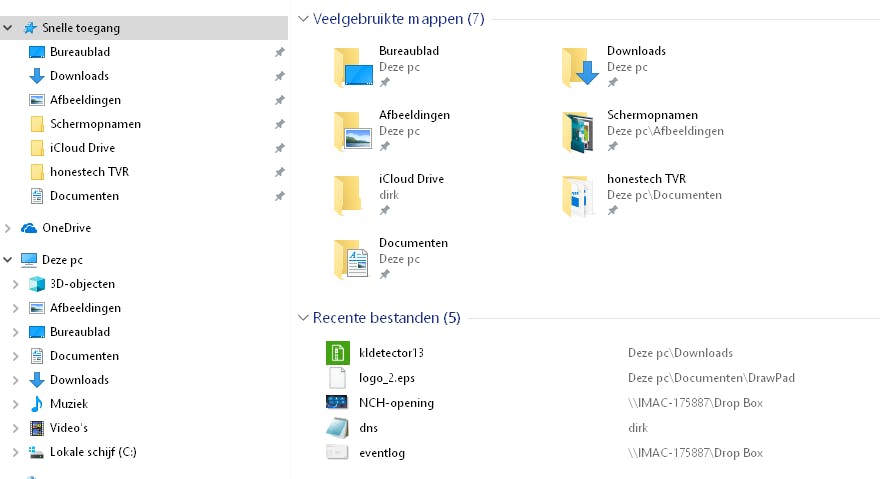Screen dimensions: 880x479
Task: Click the pin next to honestech TVR in sidebar
Action: [x=280, y=172]
